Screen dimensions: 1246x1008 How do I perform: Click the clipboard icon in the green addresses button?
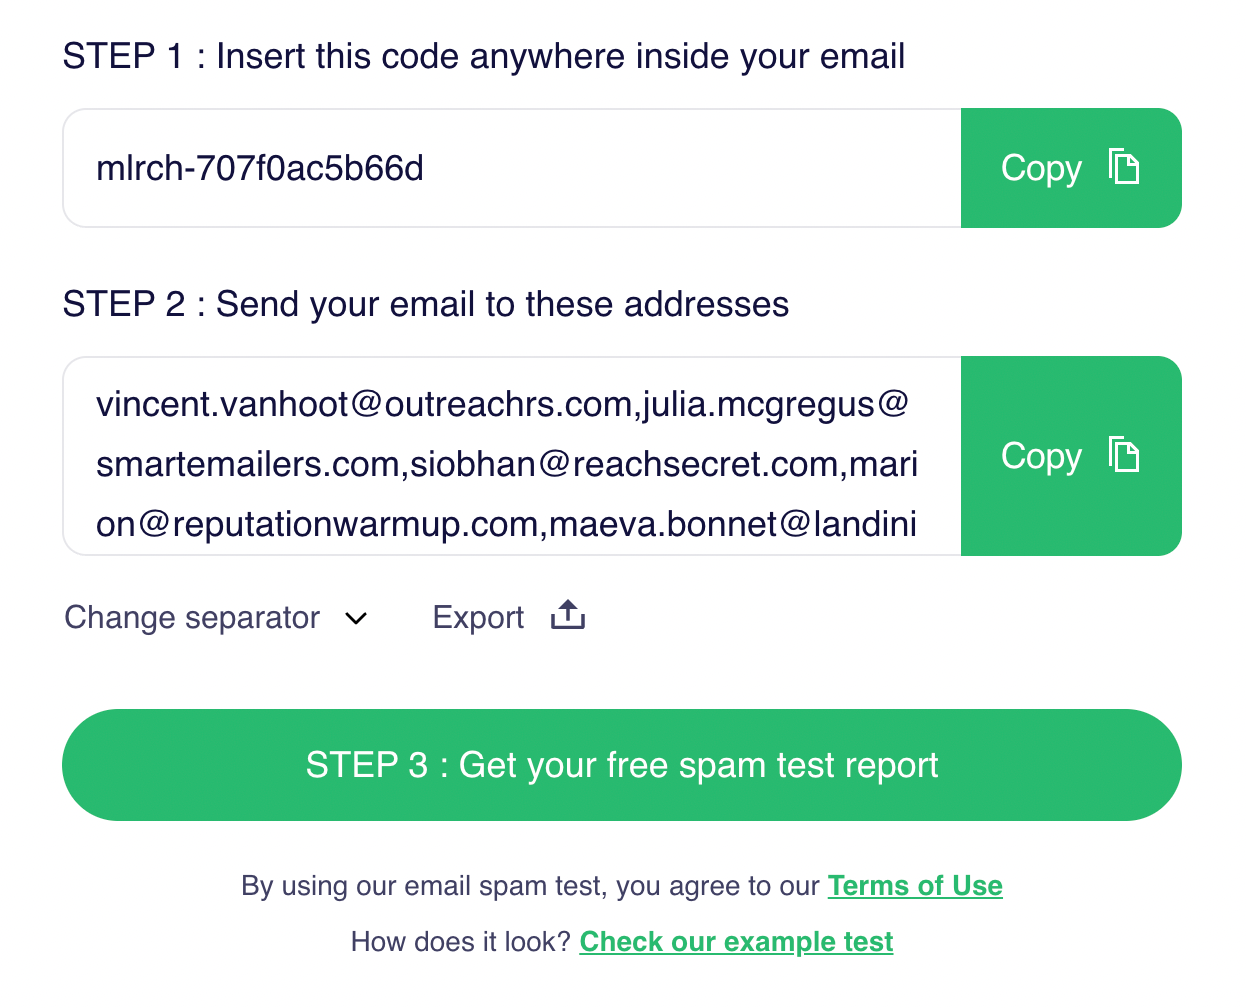[1124, 455]
